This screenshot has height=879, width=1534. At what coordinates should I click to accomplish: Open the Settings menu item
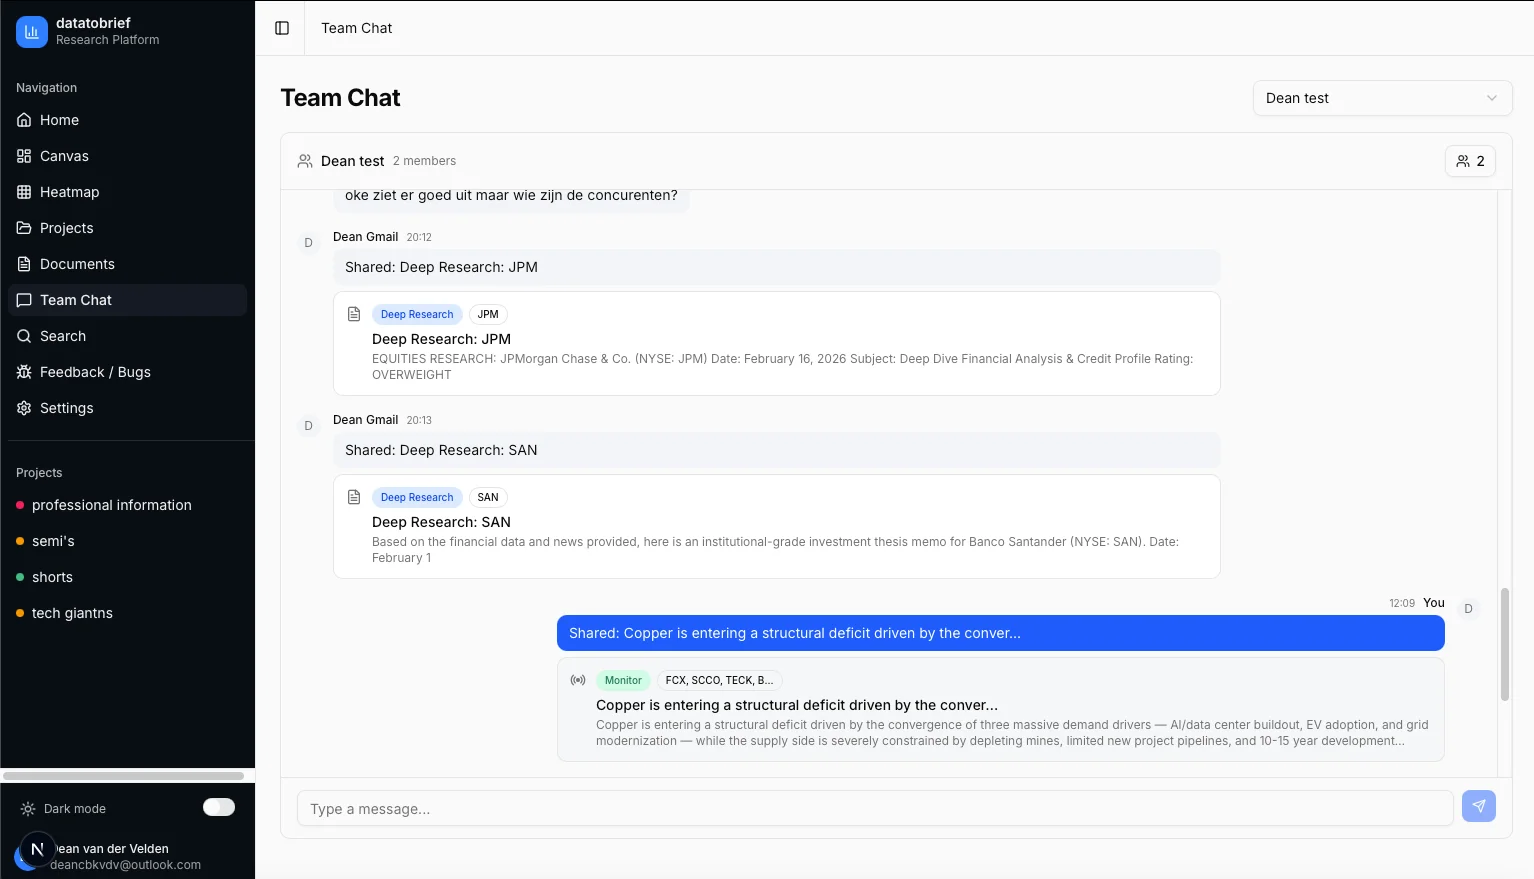66,408
